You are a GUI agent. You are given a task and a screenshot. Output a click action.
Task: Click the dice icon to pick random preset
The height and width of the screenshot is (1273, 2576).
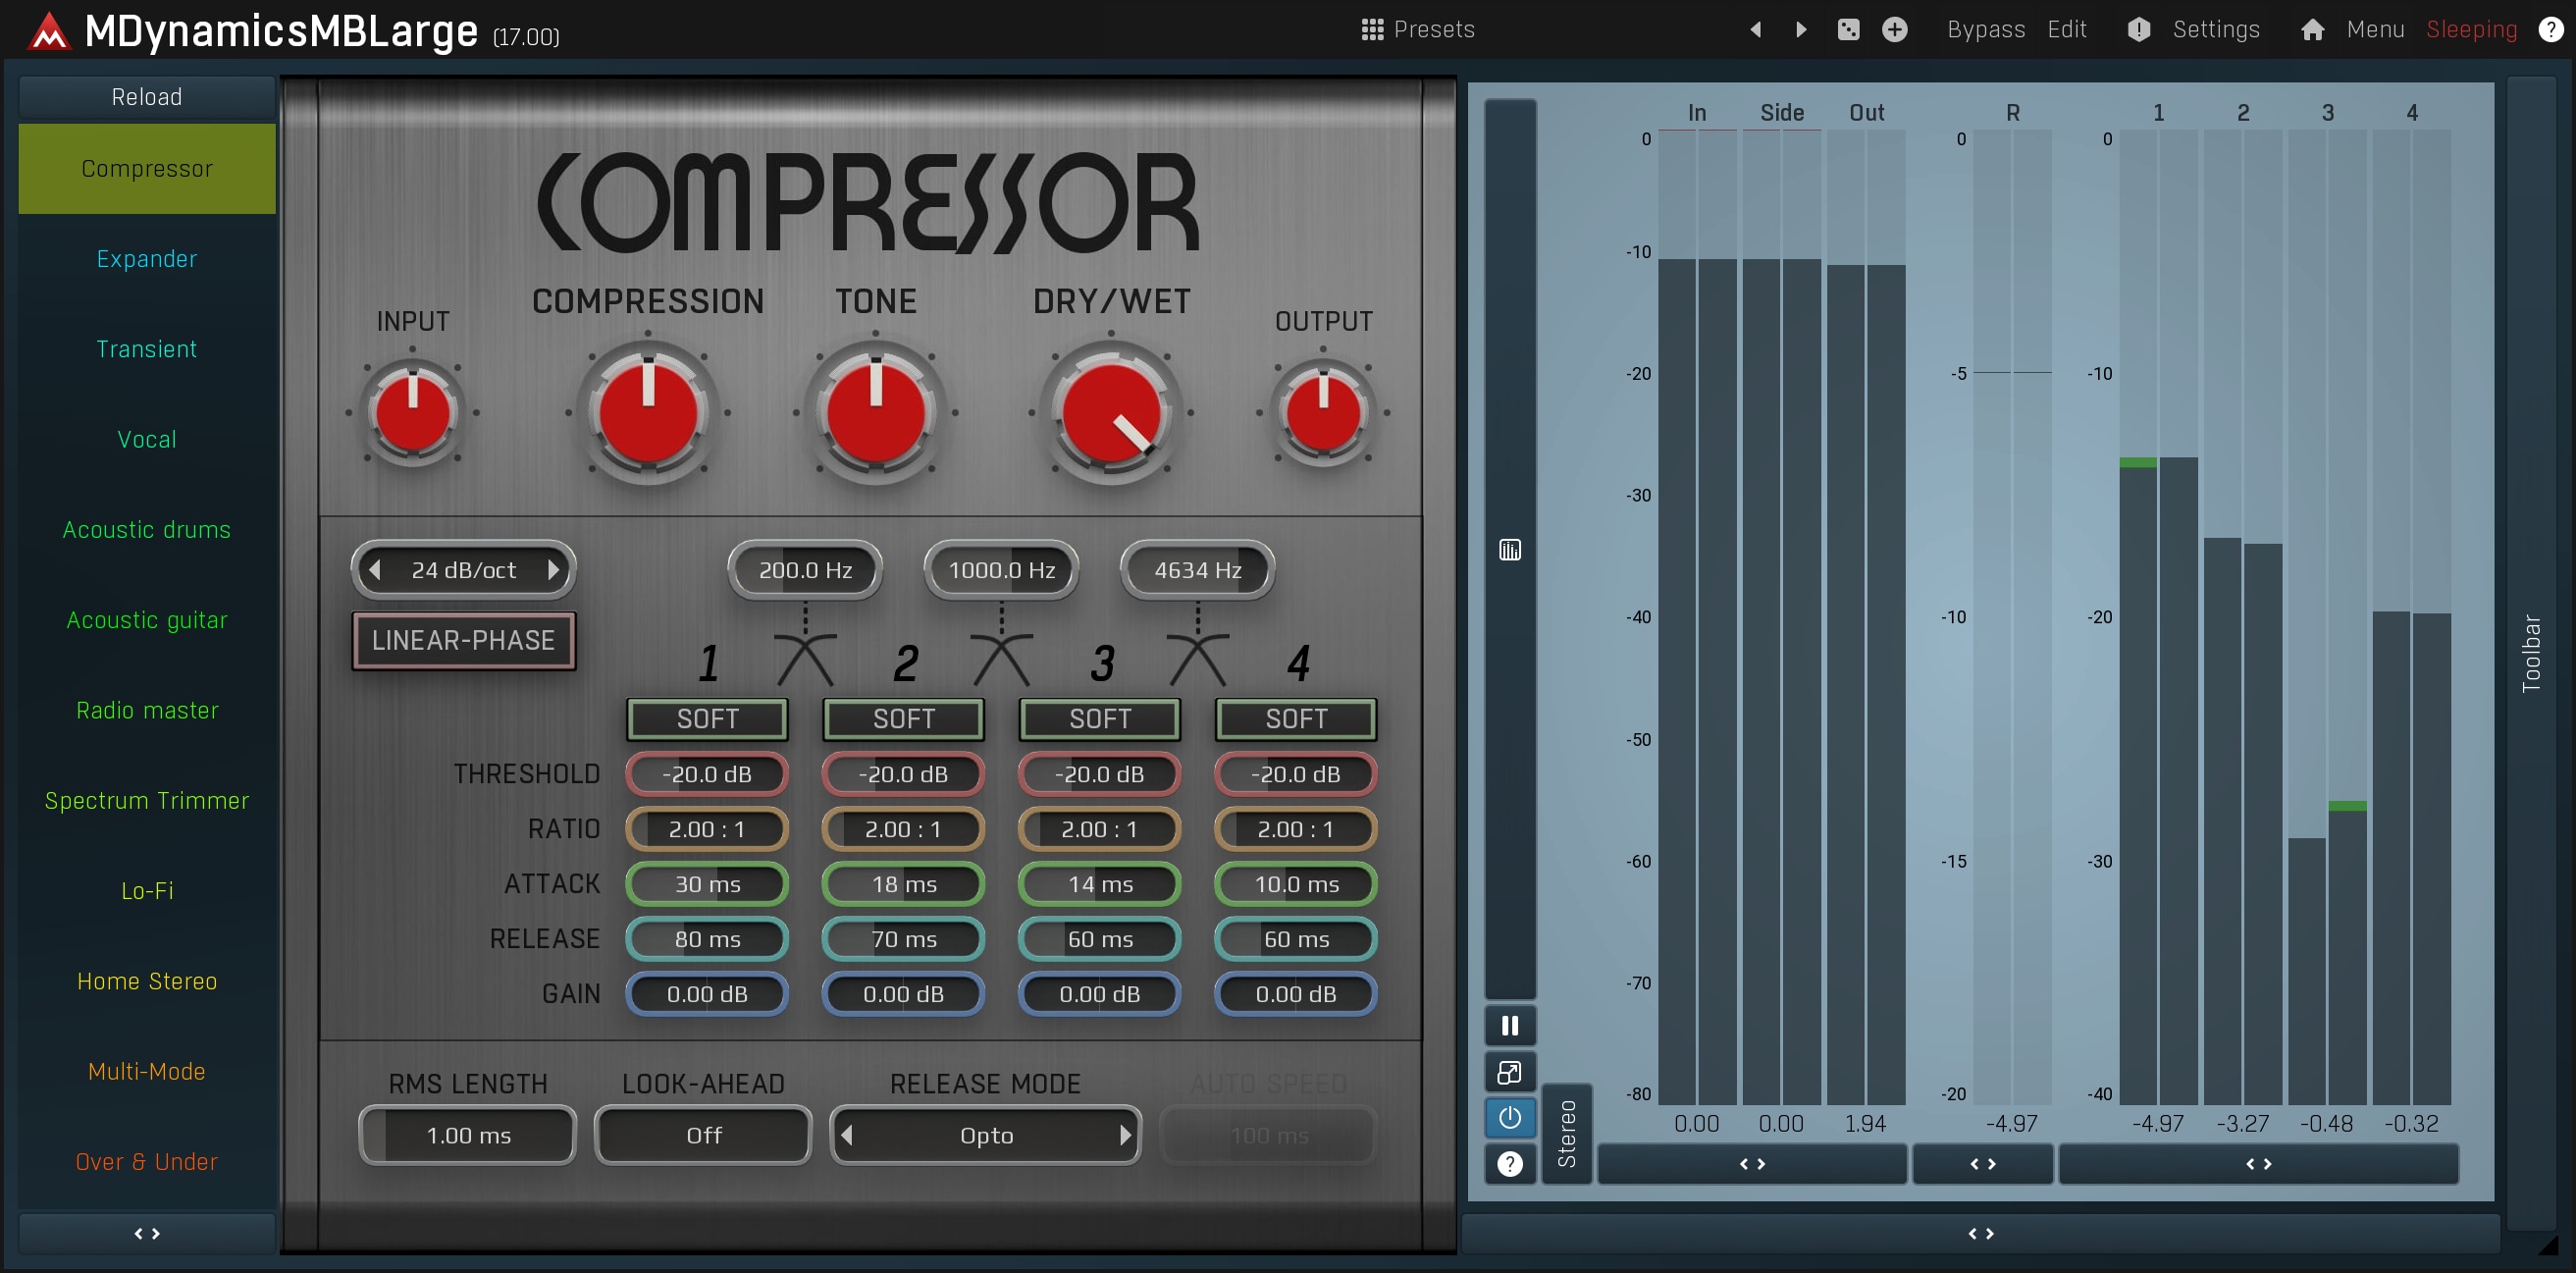tap(1848, 29)
